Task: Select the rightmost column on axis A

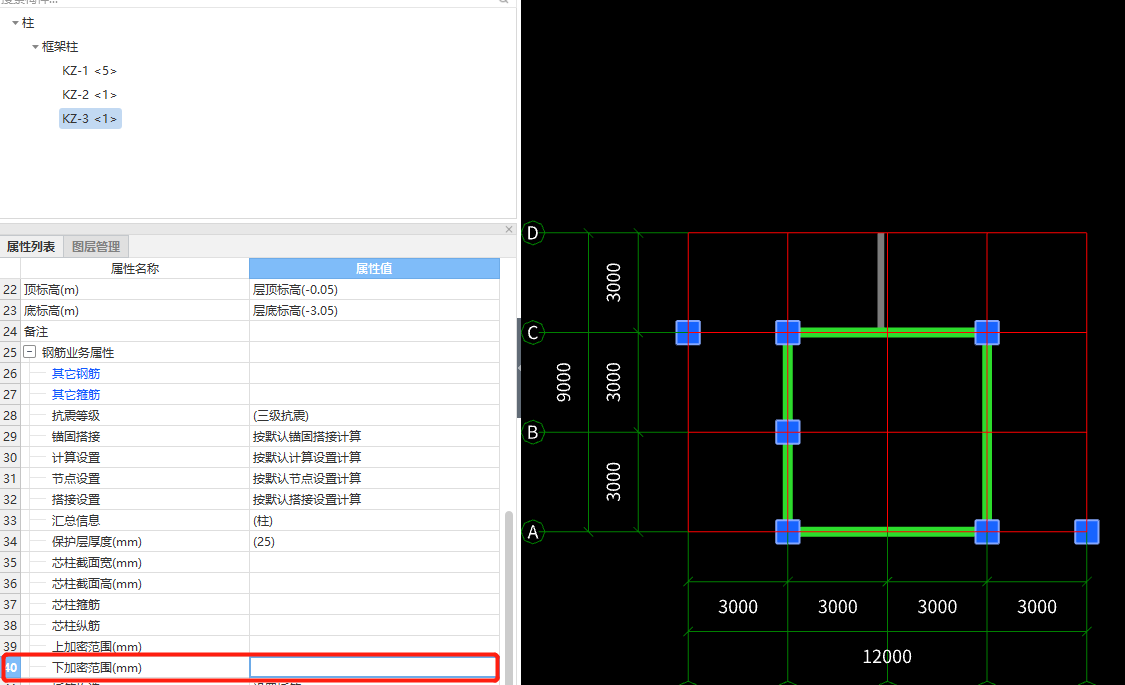Action: pyautogui.click(x=1087, y=532)
